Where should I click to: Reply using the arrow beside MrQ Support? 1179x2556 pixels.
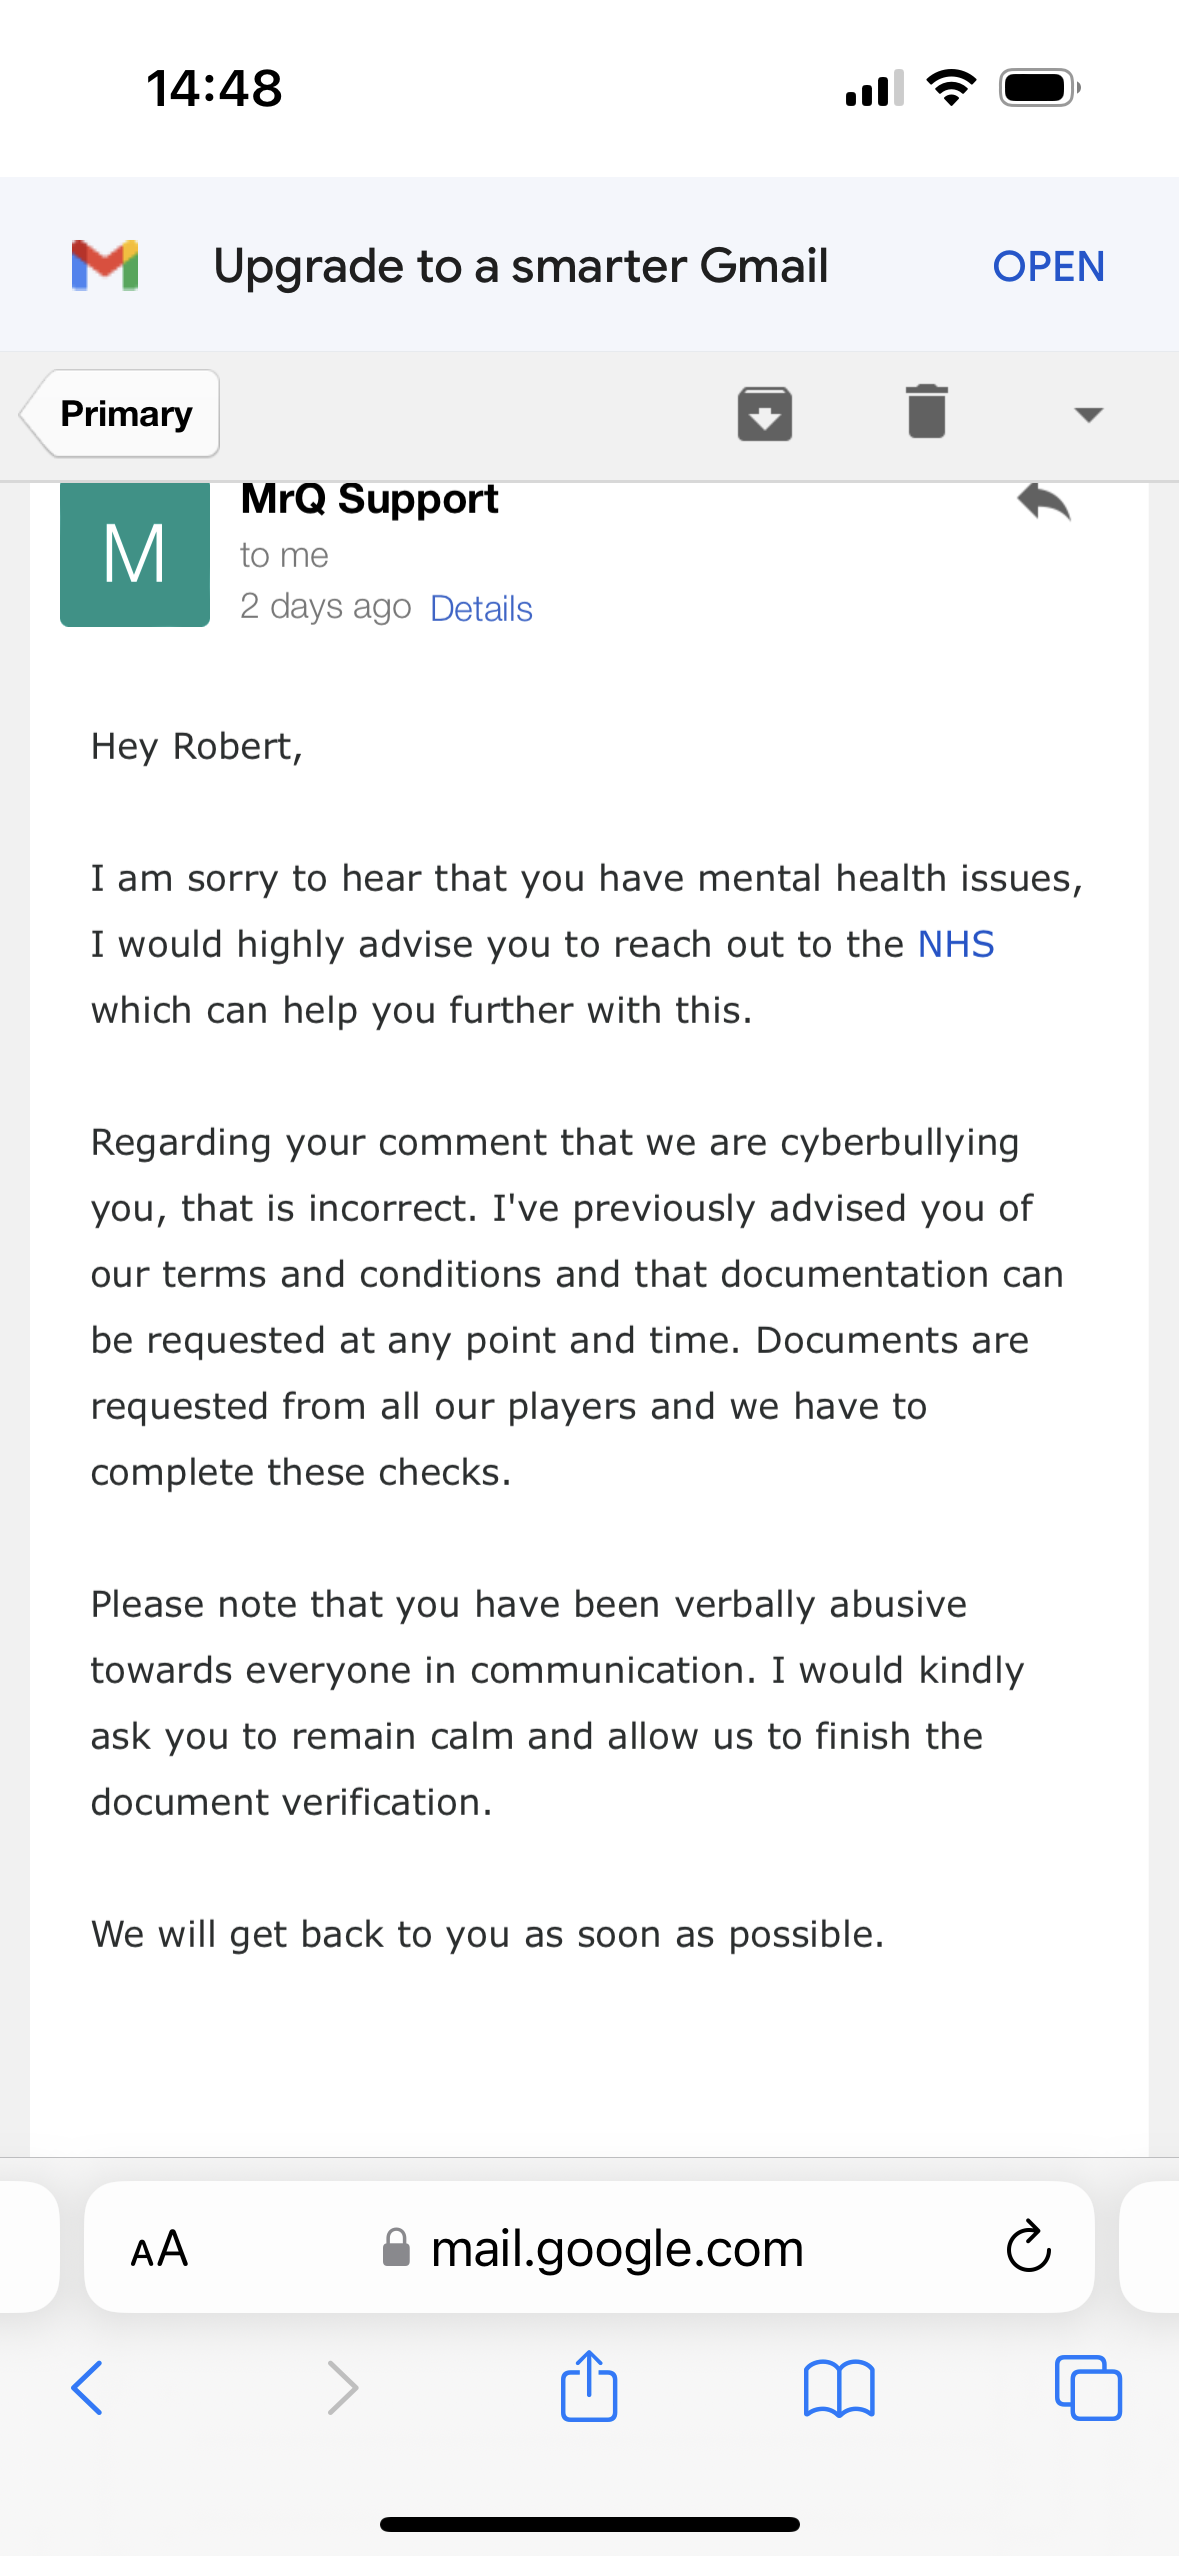tap(1044, 502)
